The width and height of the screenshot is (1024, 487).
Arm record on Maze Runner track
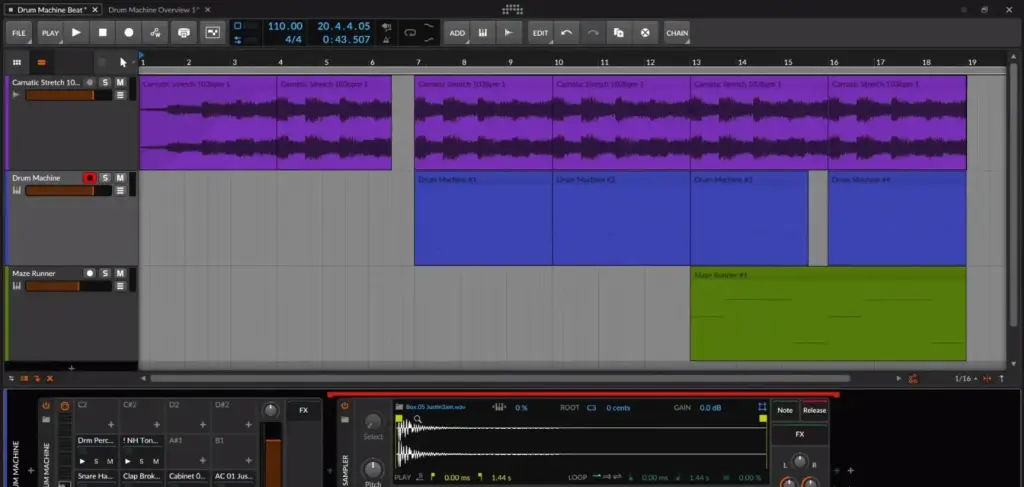pos(90,273)
